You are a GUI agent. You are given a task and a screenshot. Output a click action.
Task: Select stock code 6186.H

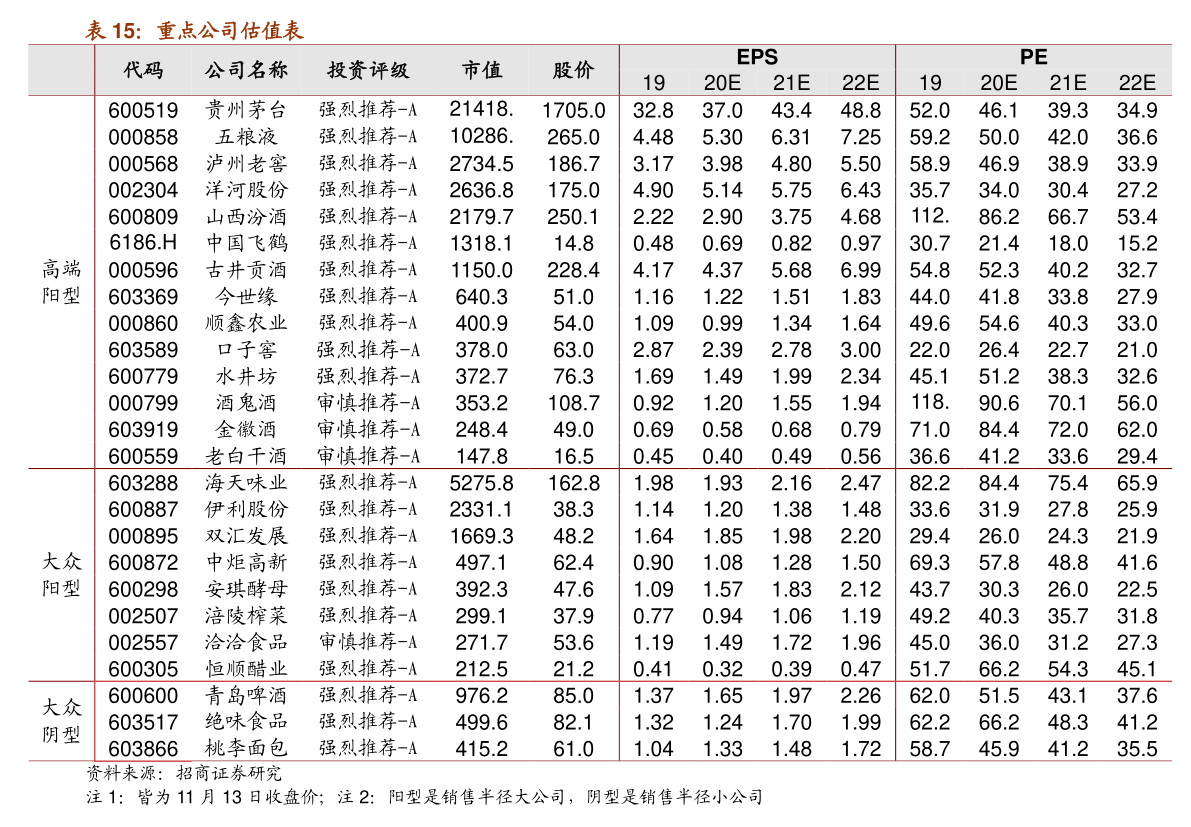144,243
